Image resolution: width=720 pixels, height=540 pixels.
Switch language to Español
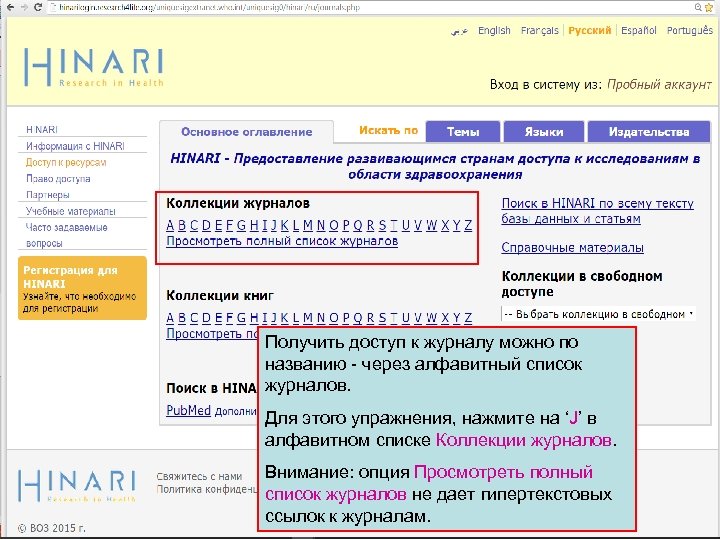click(x=639, y=30)
